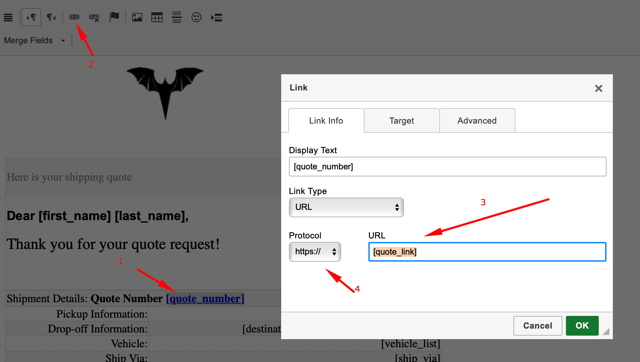
Task: Set right-to-left text direction
Action: [x=51, y=18]
